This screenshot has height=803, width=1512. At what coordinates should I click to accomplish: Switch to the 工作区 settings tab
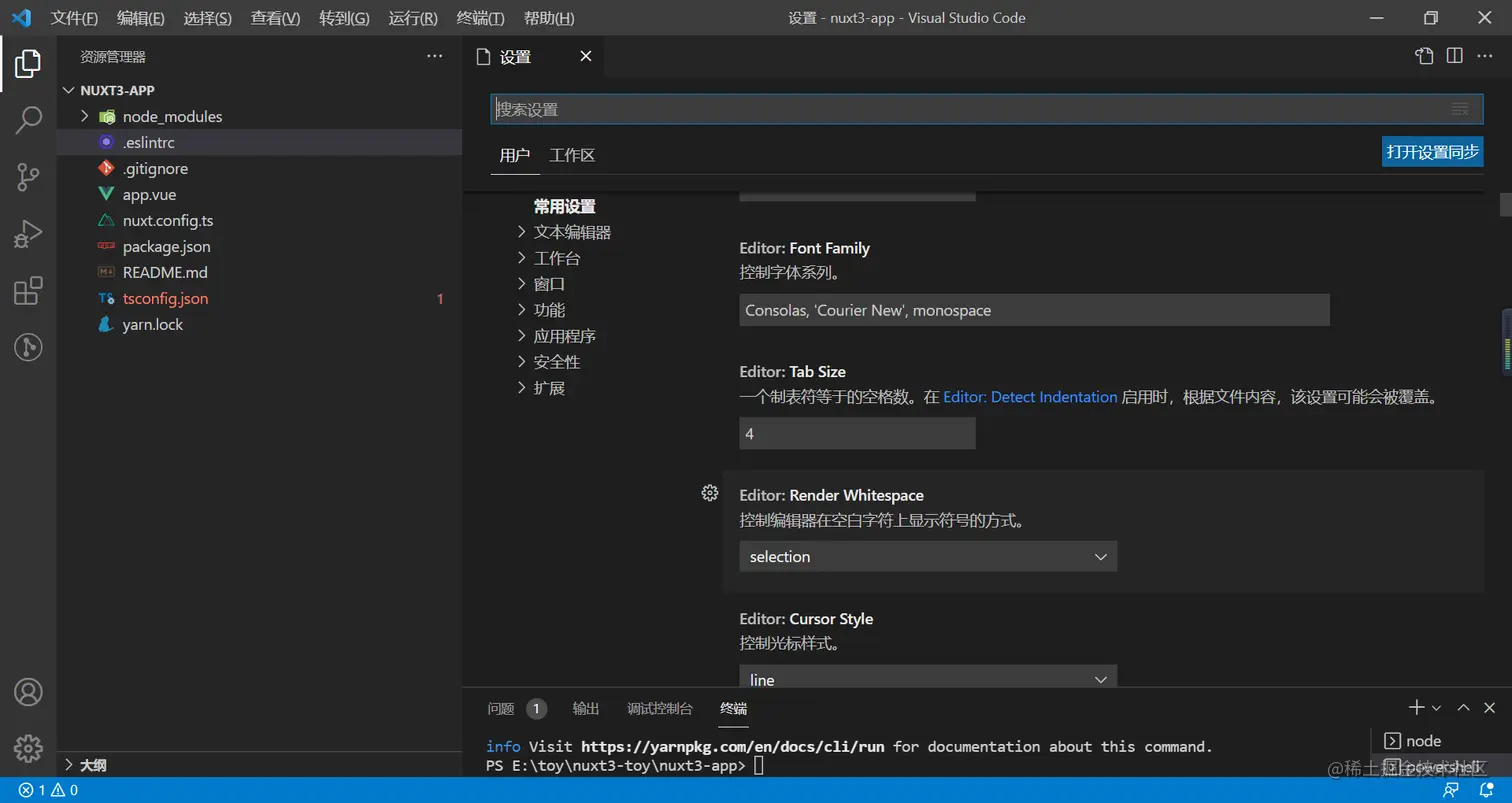point(572,155)
